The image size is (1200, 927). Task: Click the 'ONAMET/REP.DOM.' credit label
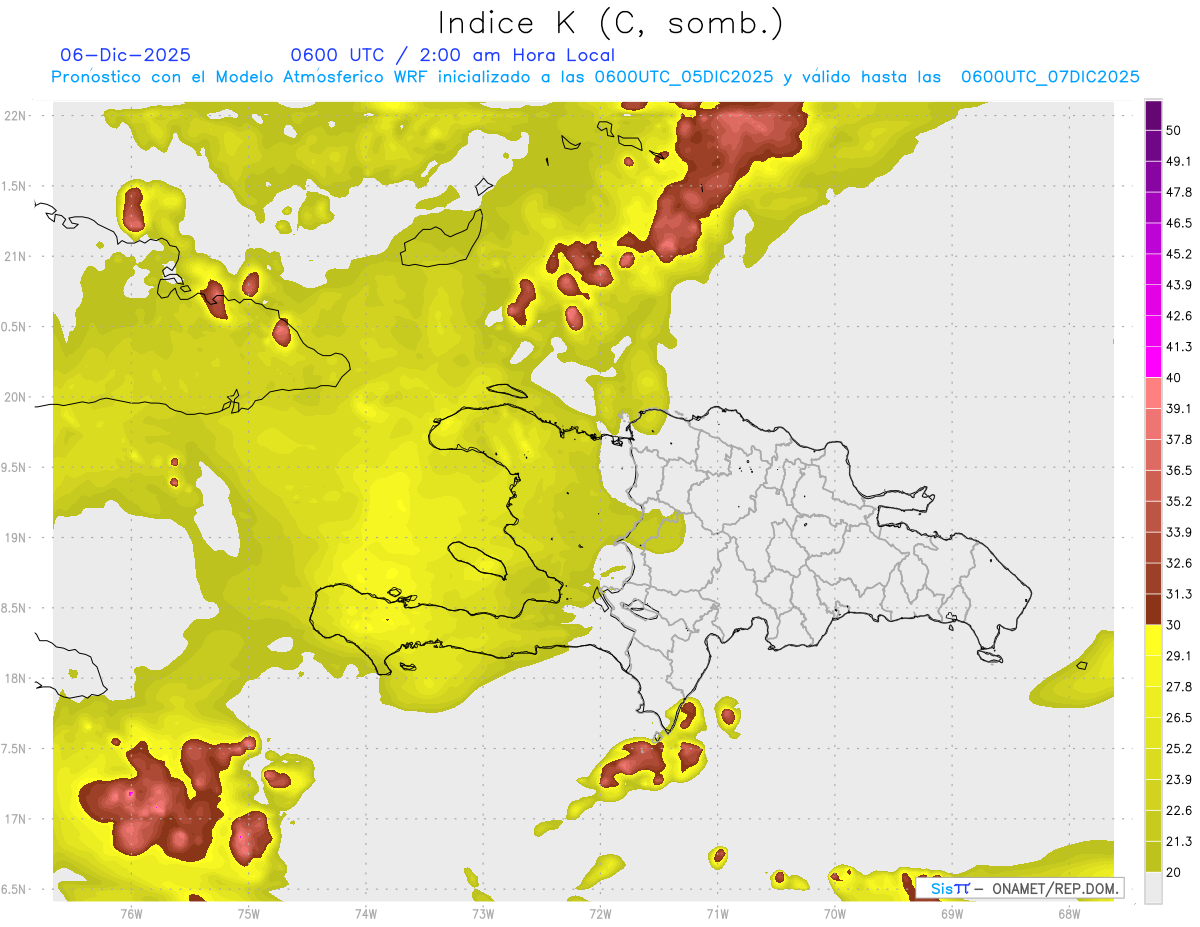pyautogui.click(x=1053, y=888)
